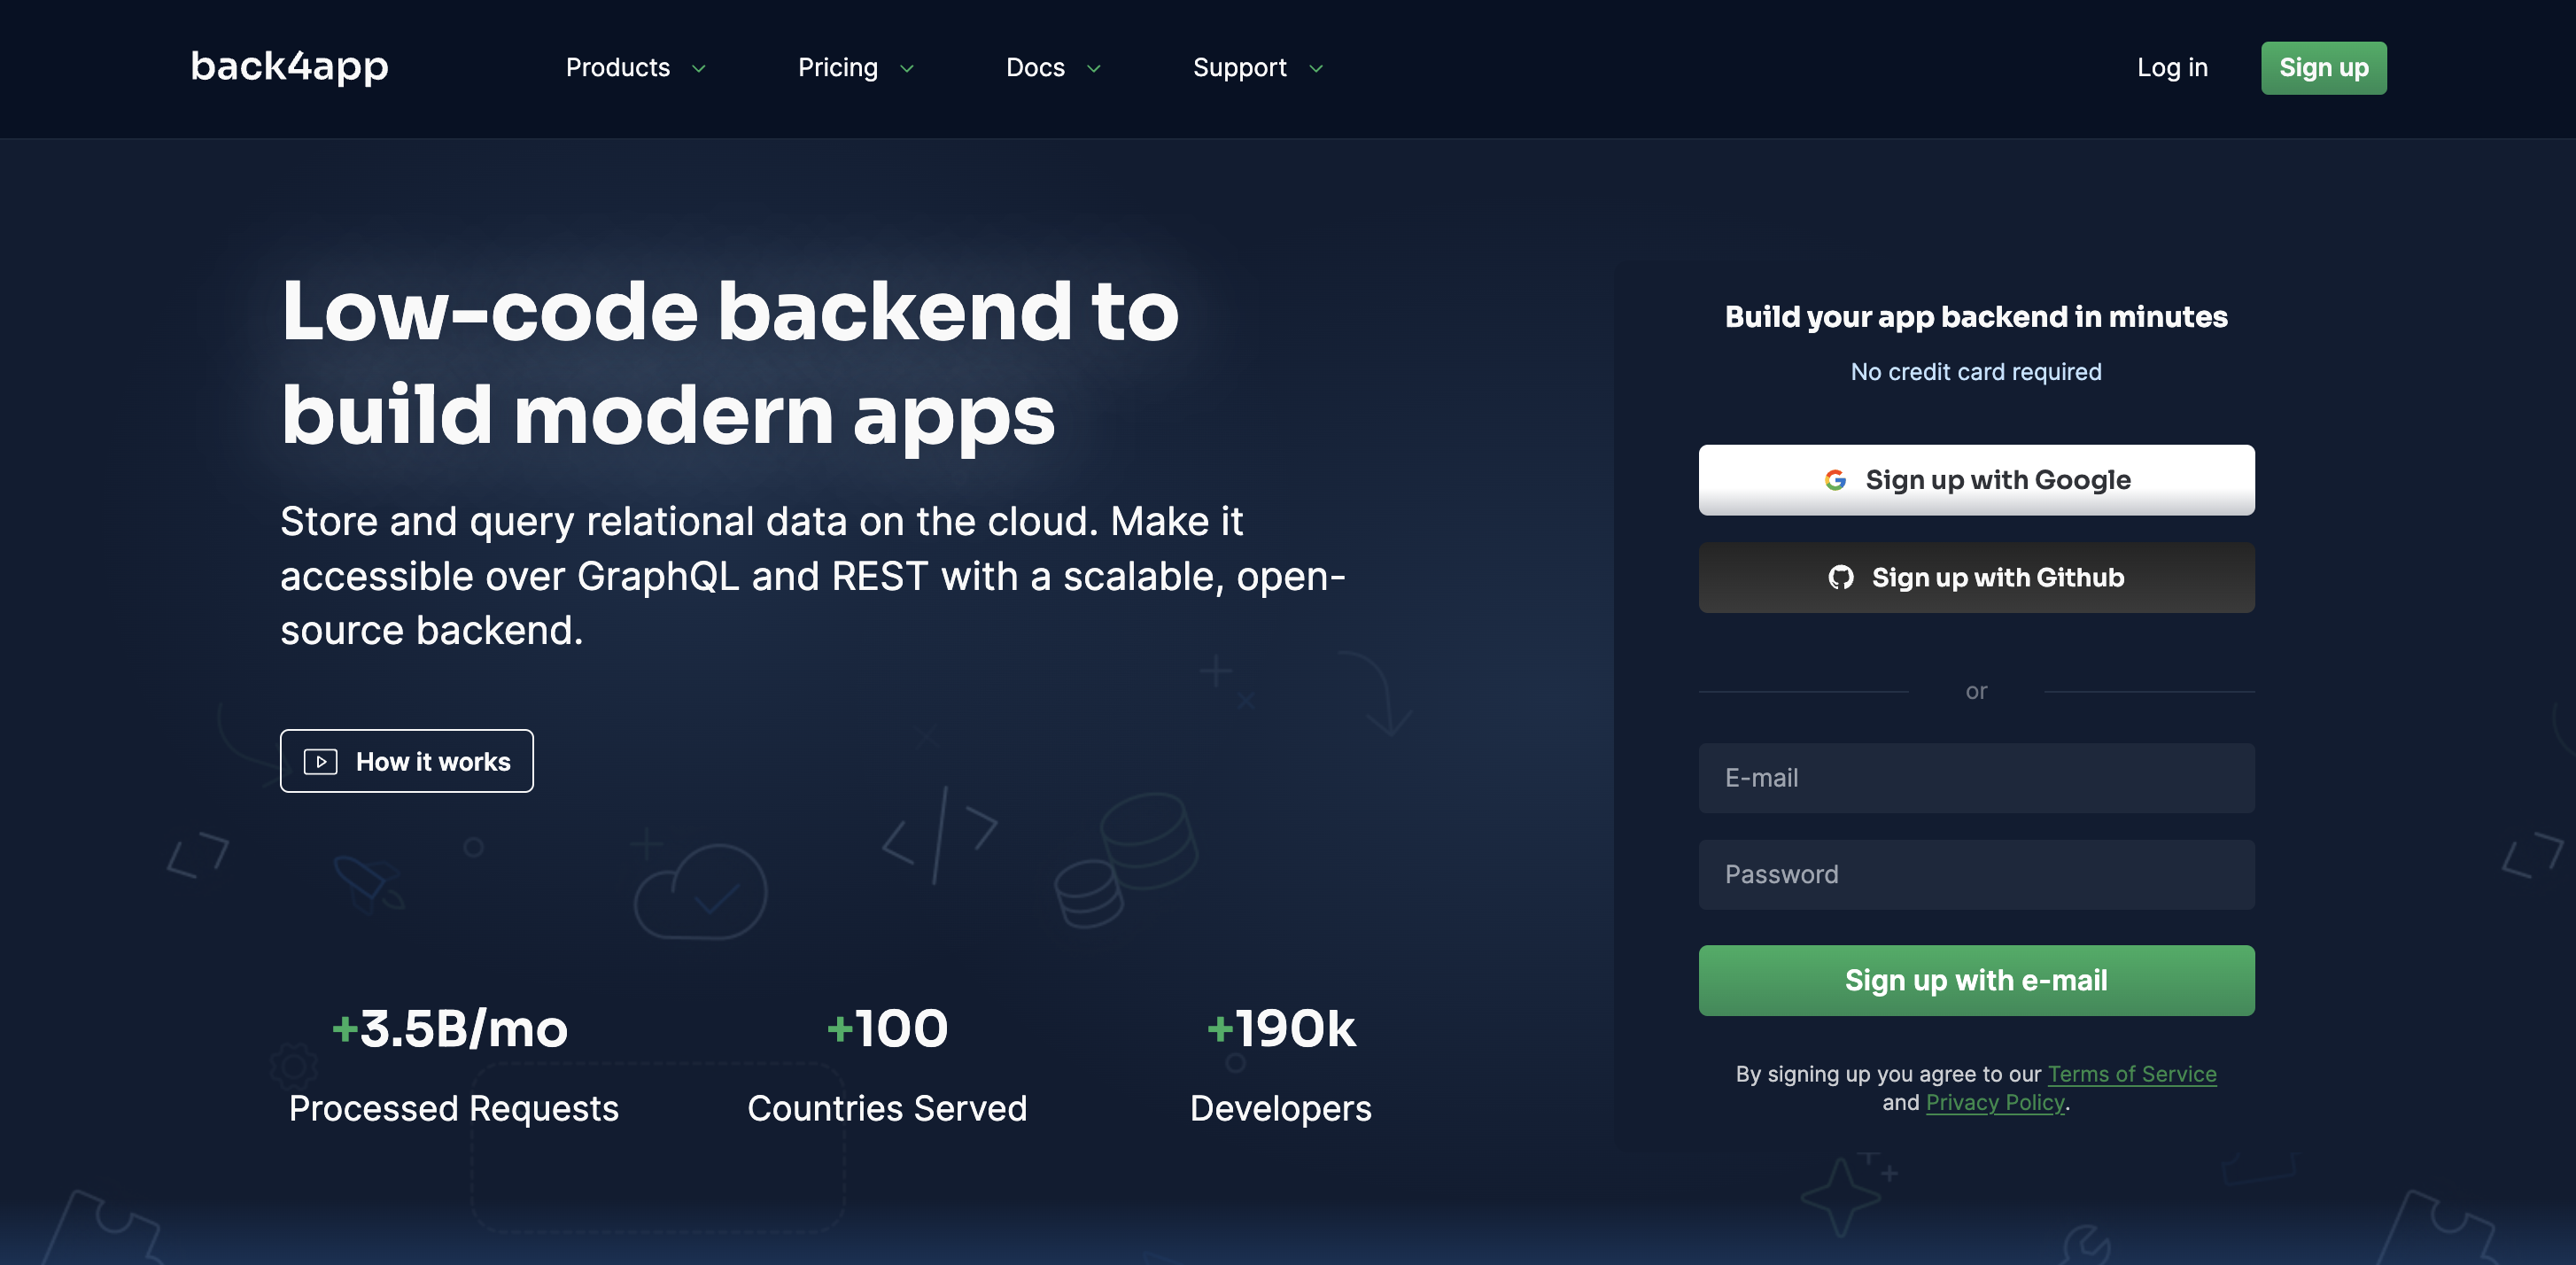Click the Sign up with Google button
The height and width of the screenshot is (1265, 2576).
[x=1976, y=480]
